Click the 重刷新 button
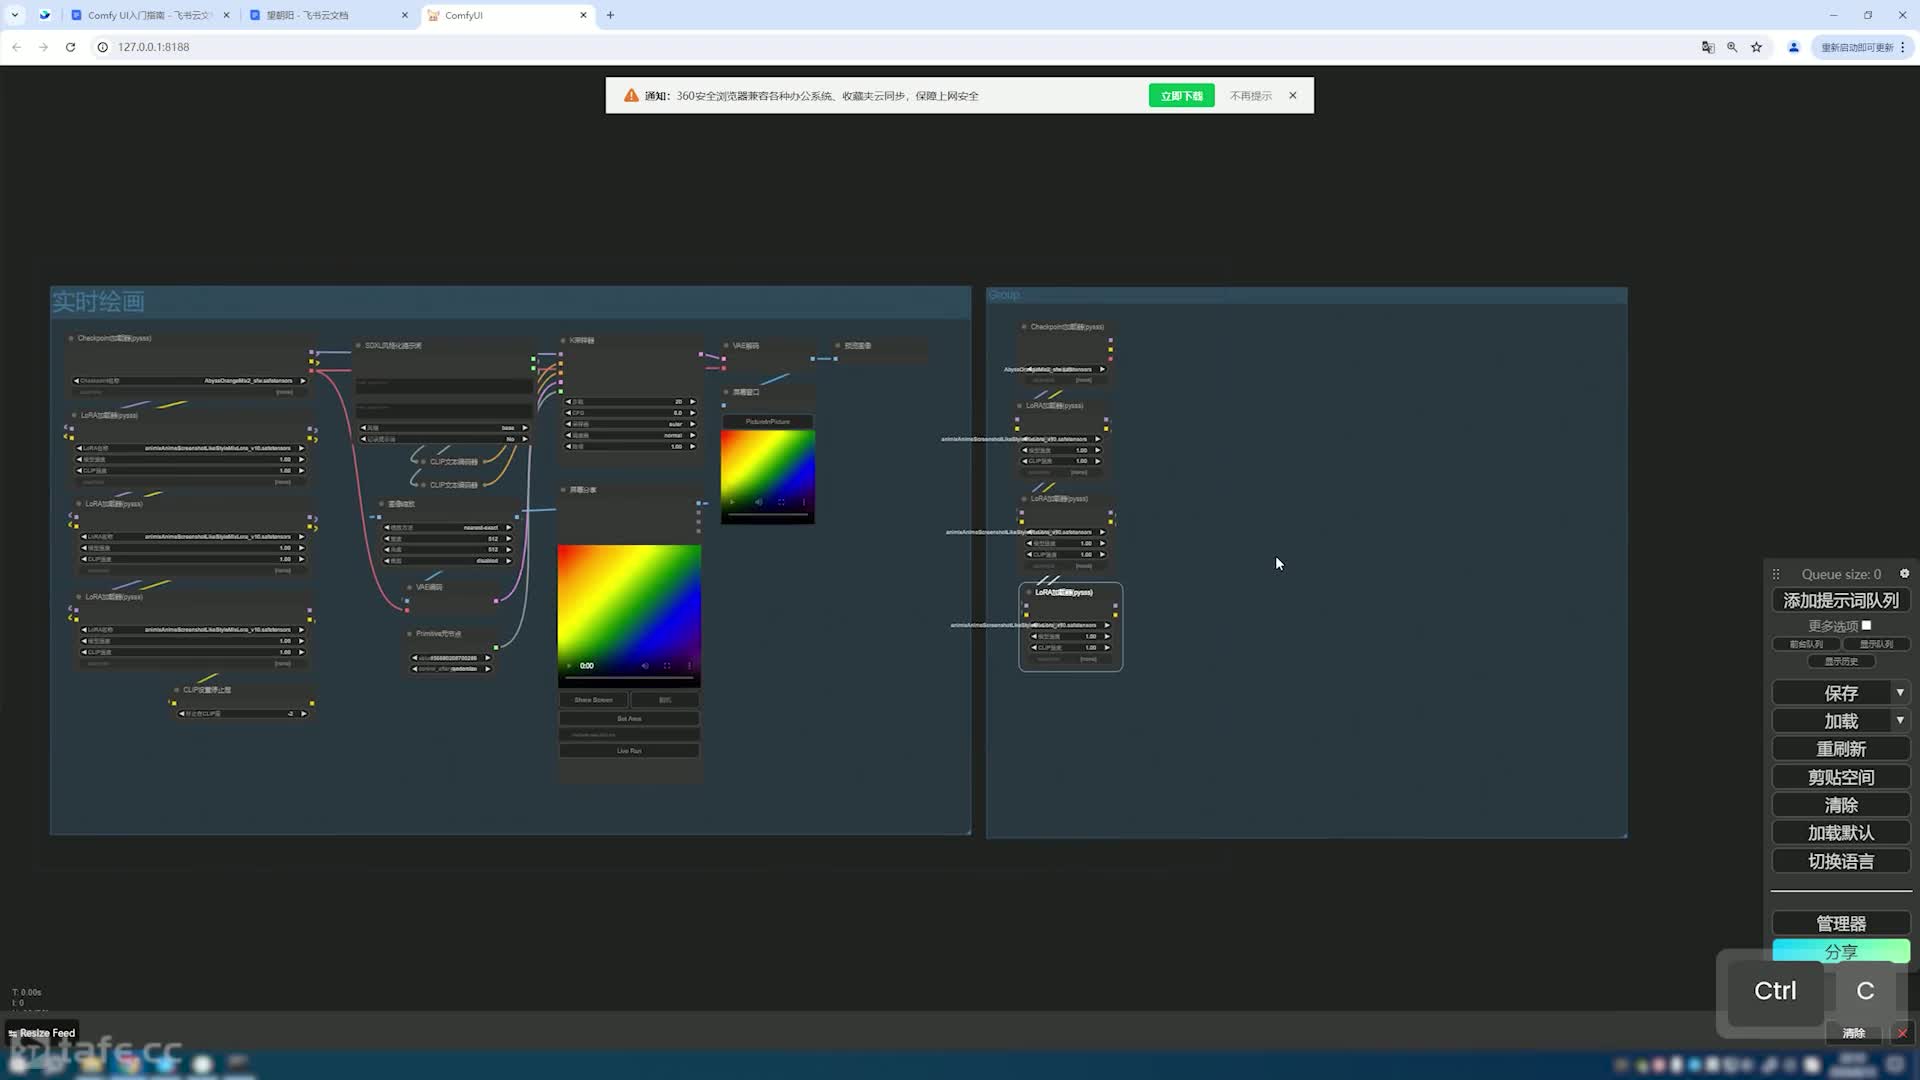Image resolution: width=1920 pixels, height=1080 pixels. pyautogui.click(x=1841, y=748)
